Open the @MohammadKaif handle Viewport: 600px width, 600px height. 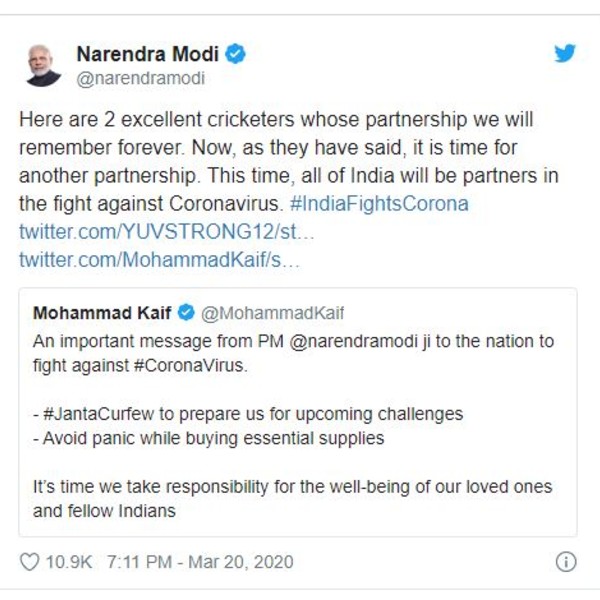click(x=273, y=312)
